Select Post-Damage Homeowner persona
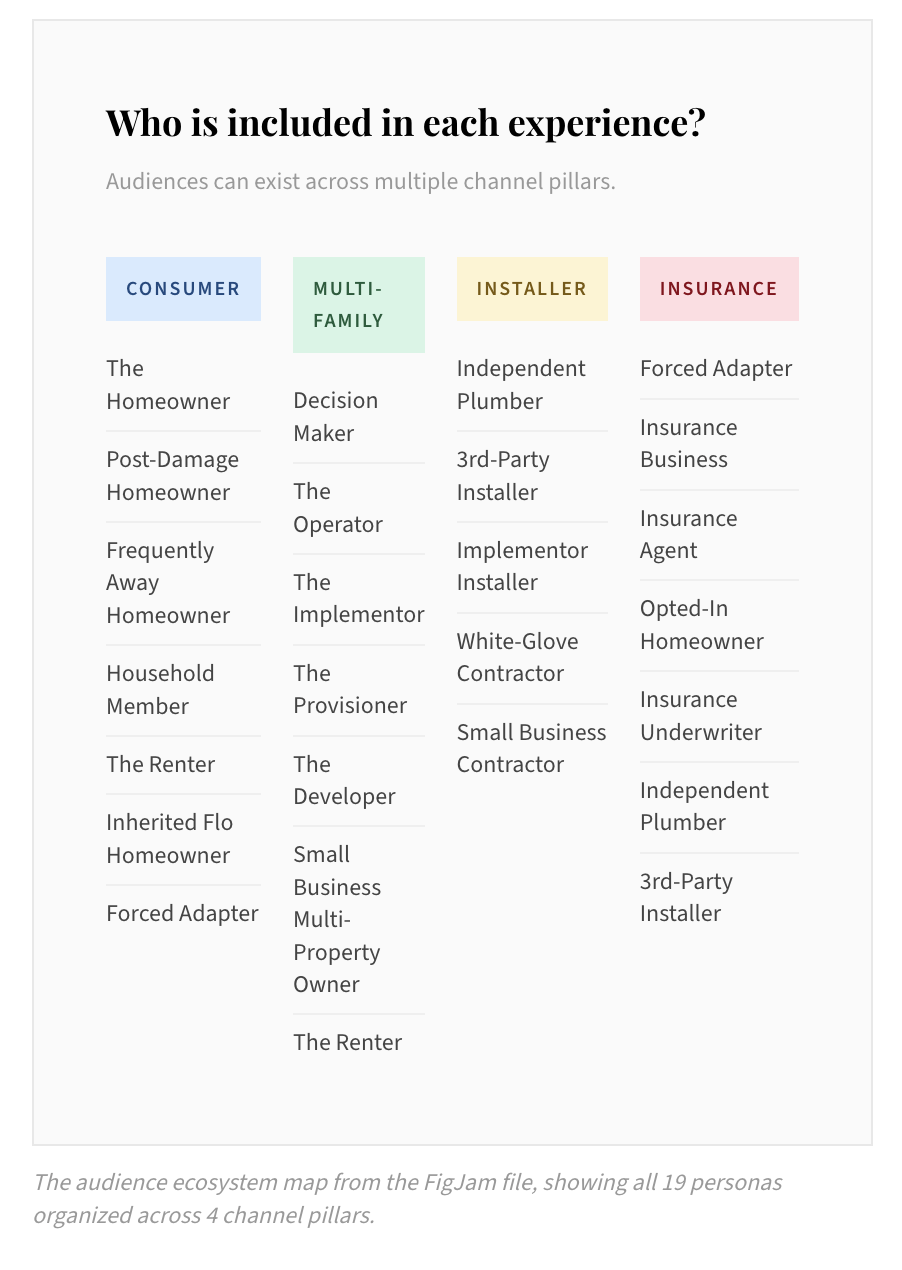Image resolution: width=902 pixels, height=1270 pixels. (x=173, y=476)
